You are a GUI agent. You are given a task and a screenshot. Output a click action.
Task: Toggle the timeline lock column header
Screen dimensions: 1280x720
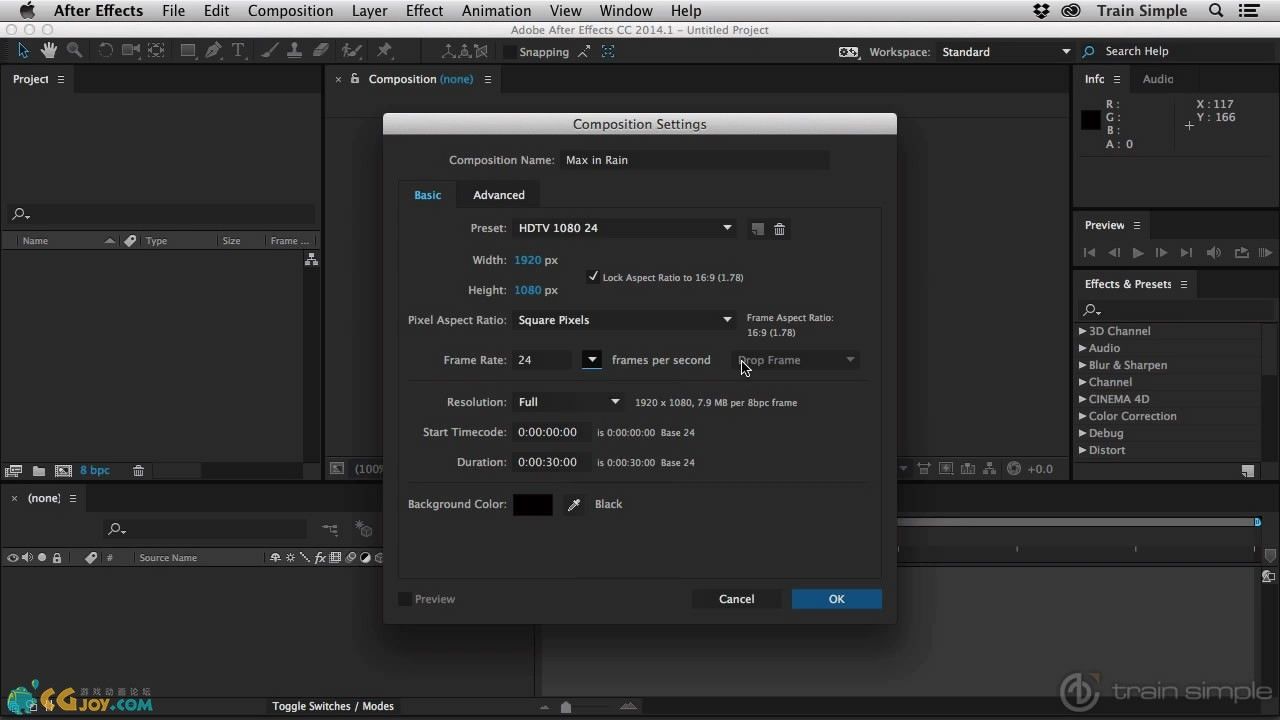(x=57, y=558)
